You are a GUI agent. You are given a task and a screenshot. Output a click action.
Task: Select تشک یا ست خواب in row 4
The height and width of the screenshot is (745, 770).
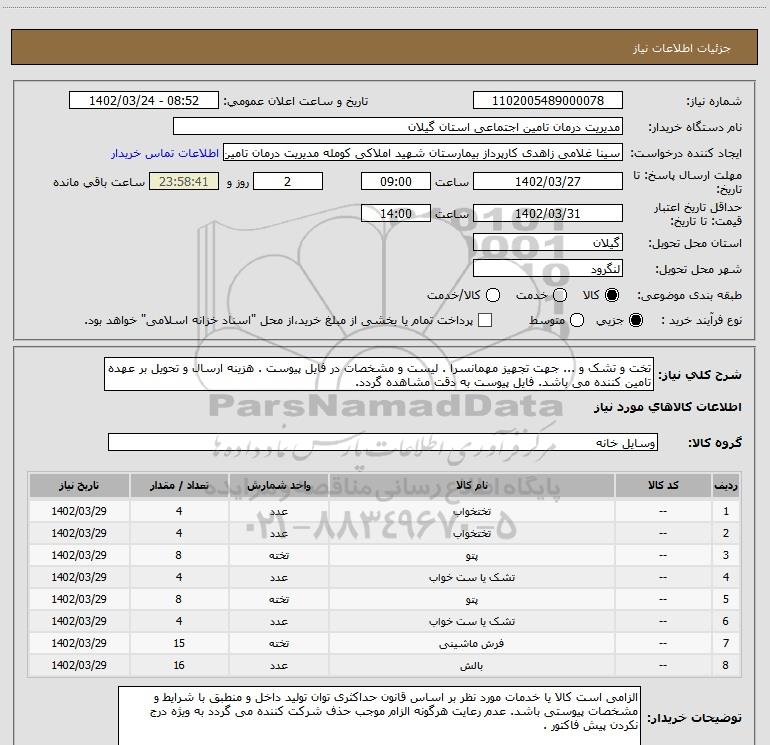[471, 578]
